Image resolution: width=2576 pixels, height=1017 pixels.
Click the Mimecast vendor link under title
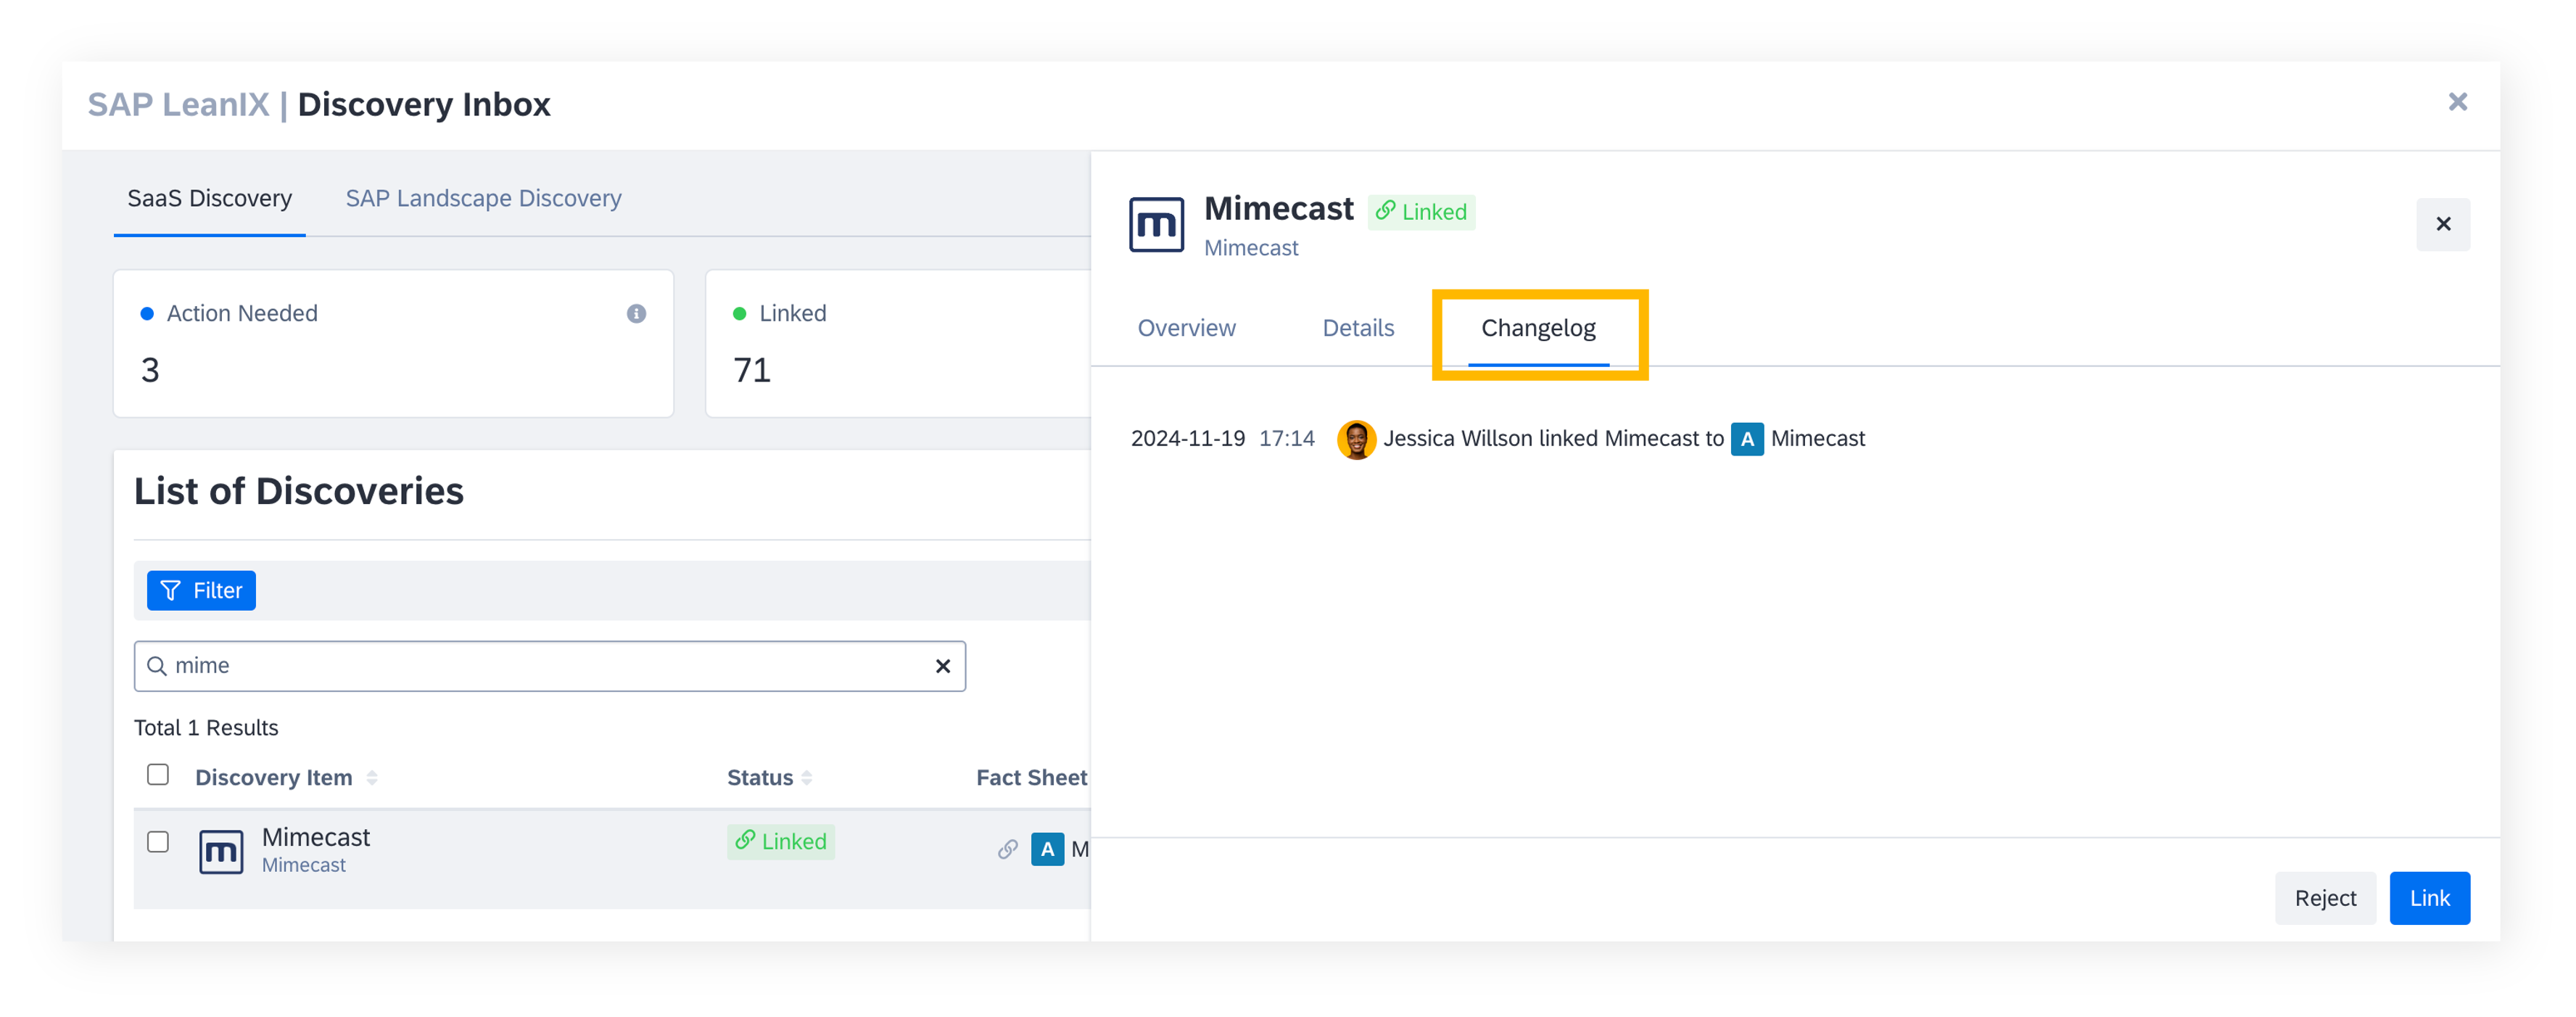[x=1250, y=248]
